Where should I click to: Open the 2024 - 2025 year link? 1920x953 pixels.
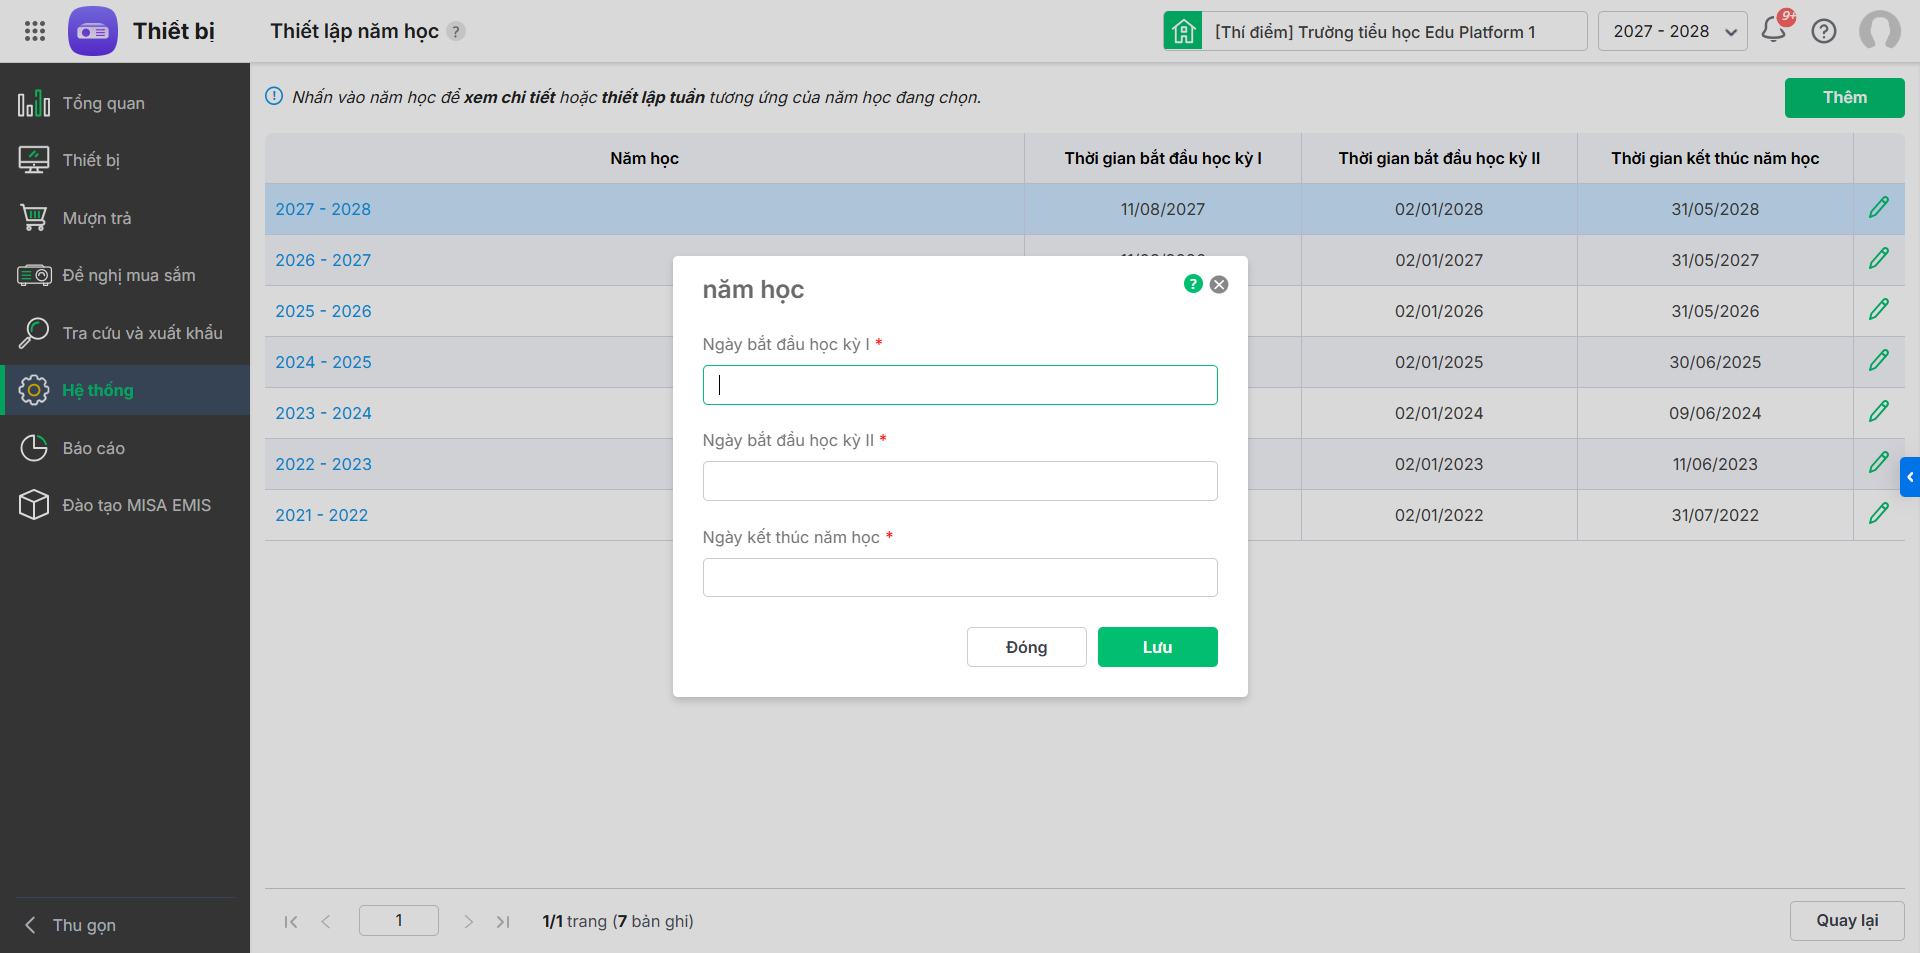323,362
